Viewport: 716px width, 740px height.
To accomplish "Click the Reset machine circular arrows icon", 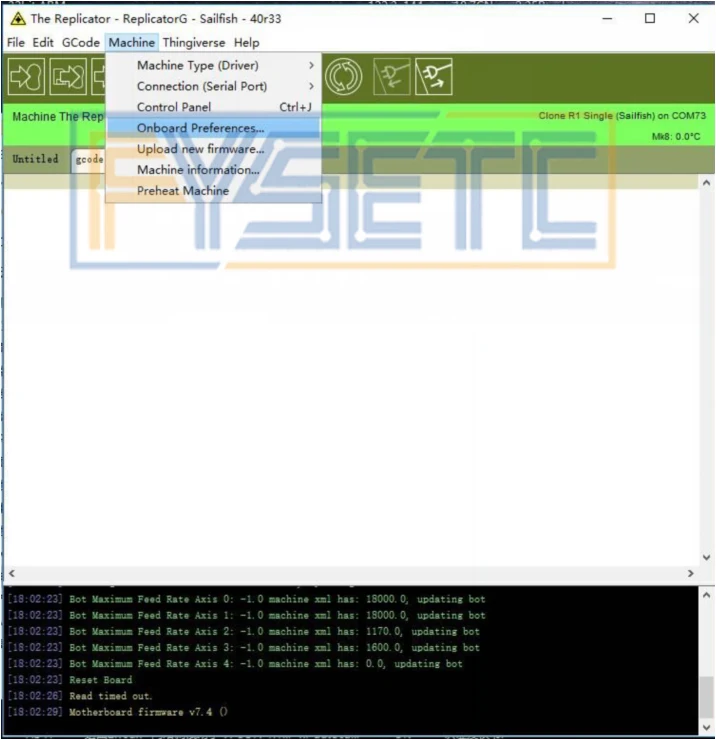I will click(x=344, y=76).
